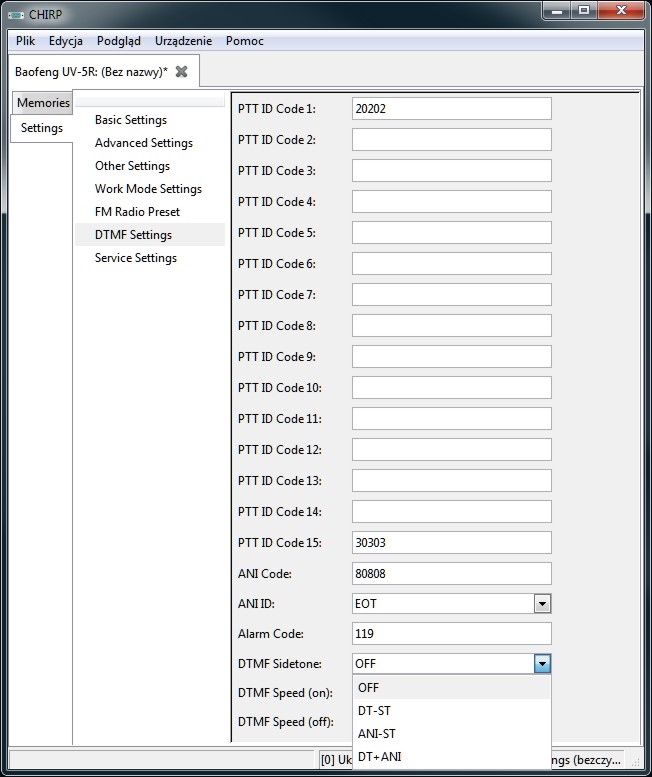Click the PTT ID Code 2 field
Viewport: 652px width, 777px height.
tap(451, 140)
